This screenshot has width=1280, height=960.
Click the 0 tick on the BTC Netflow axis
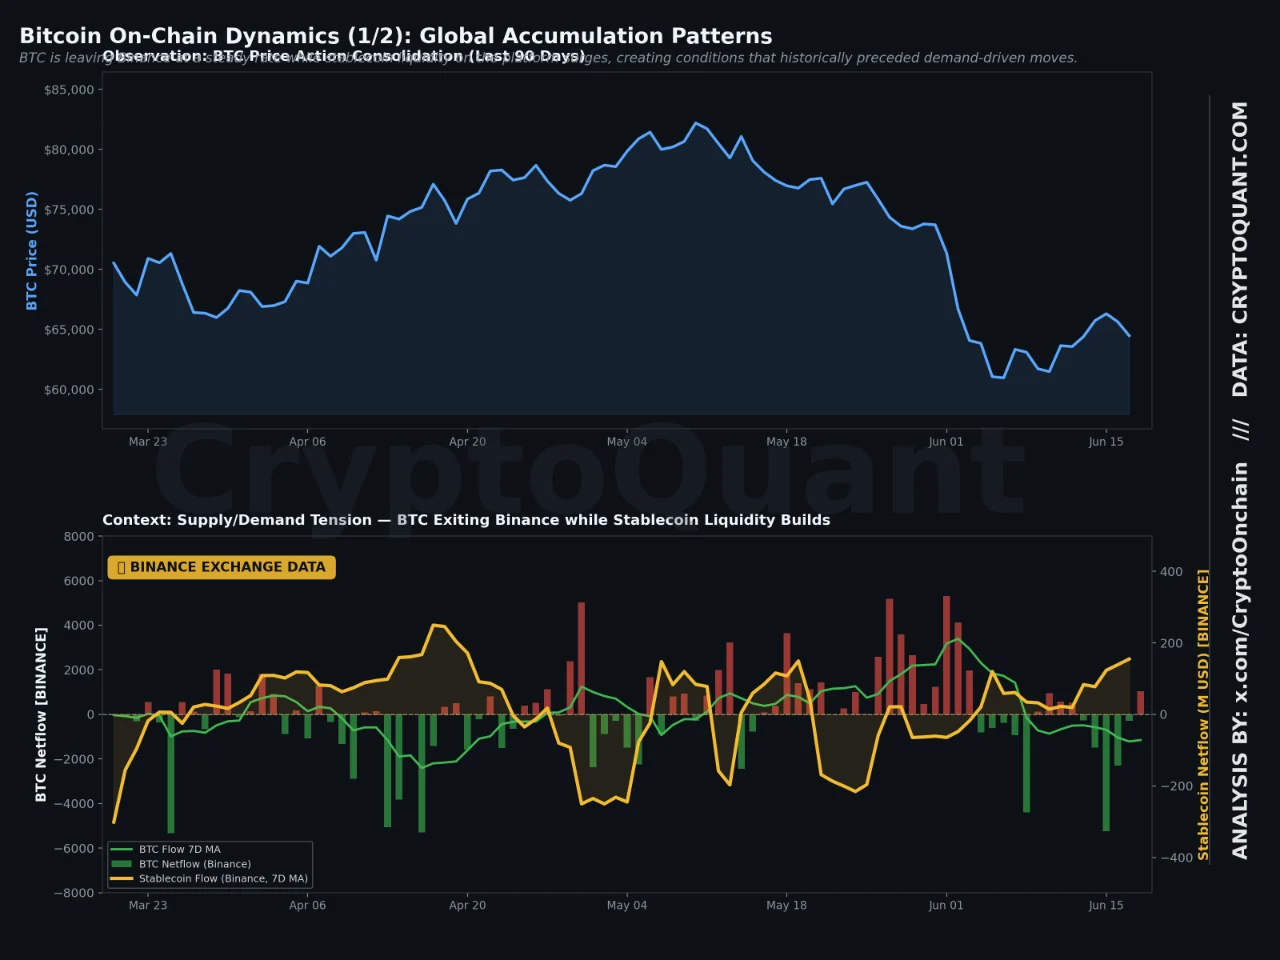click(91, 715)
